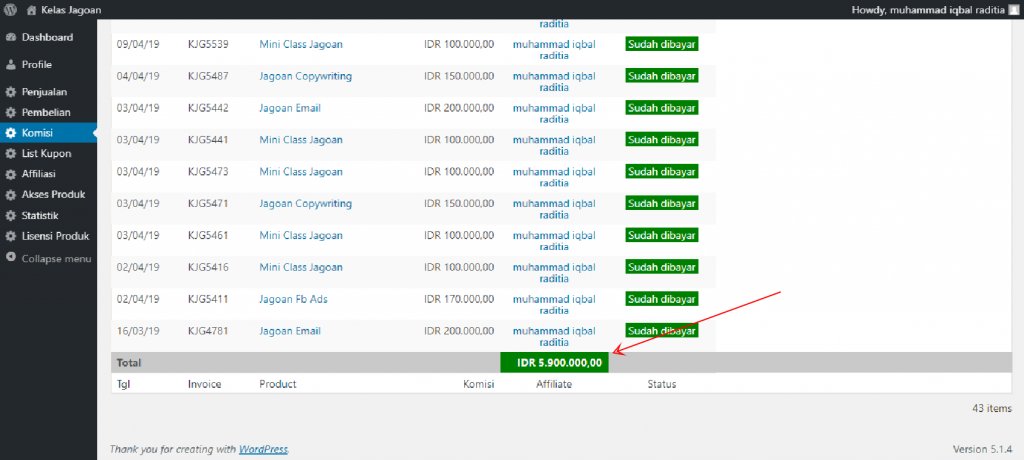
Task: Click the home icon beside Kelas Jagoan
Action: point(31,10)
